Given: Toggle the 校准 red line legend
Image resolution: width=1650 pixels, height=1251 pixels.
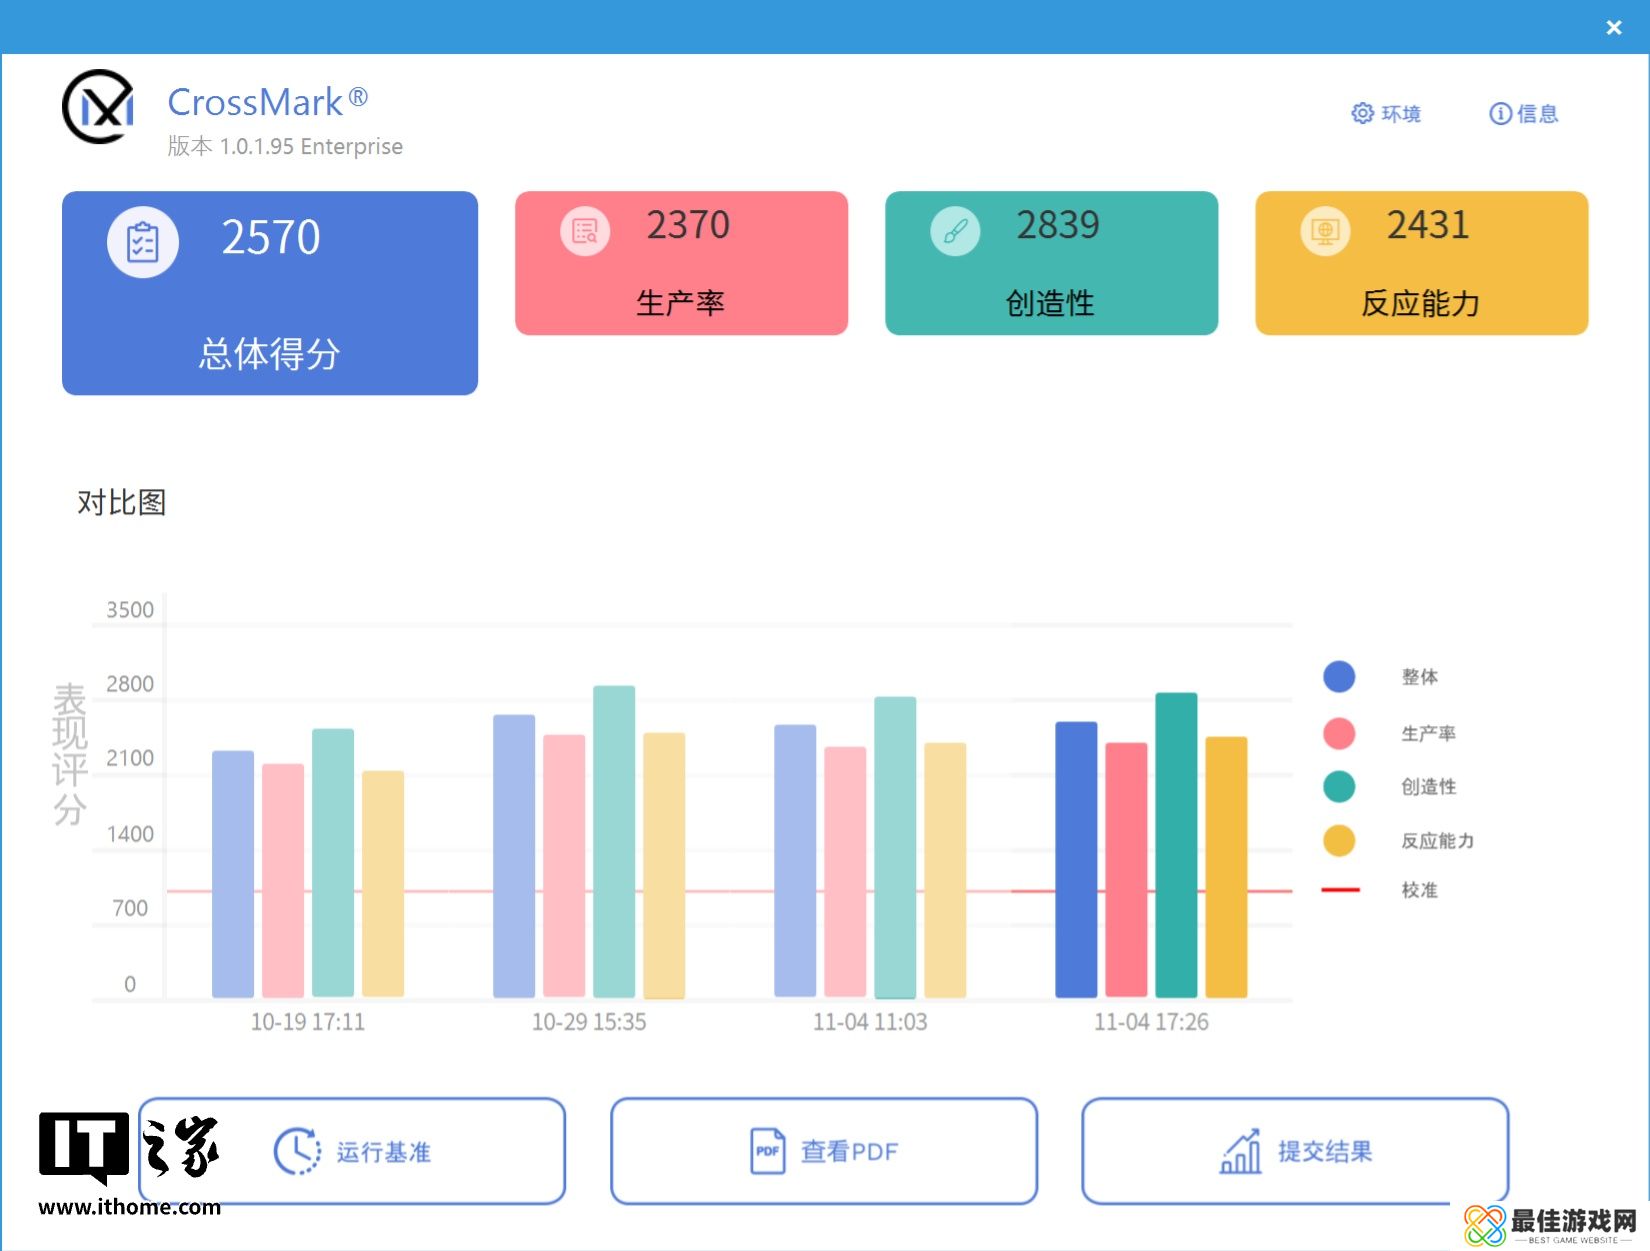Looking at the screenshot, I should coord(1340,889).
